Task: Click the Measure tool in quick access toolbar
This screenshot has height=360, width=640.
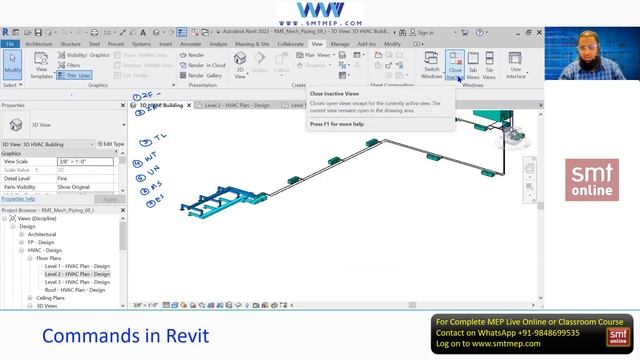Action: click(x=107, y=33)
